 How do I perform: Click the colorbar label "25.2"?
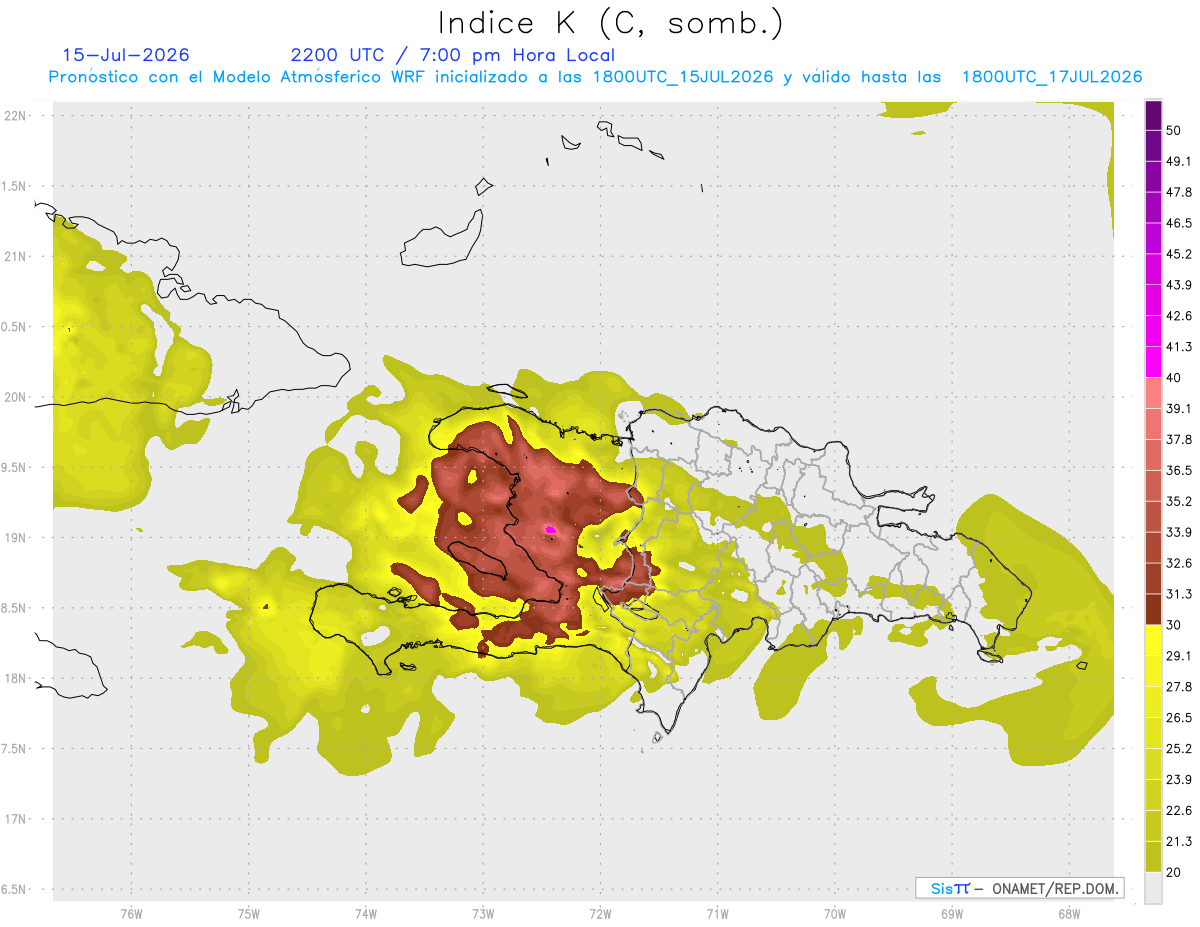[1179, 749]
